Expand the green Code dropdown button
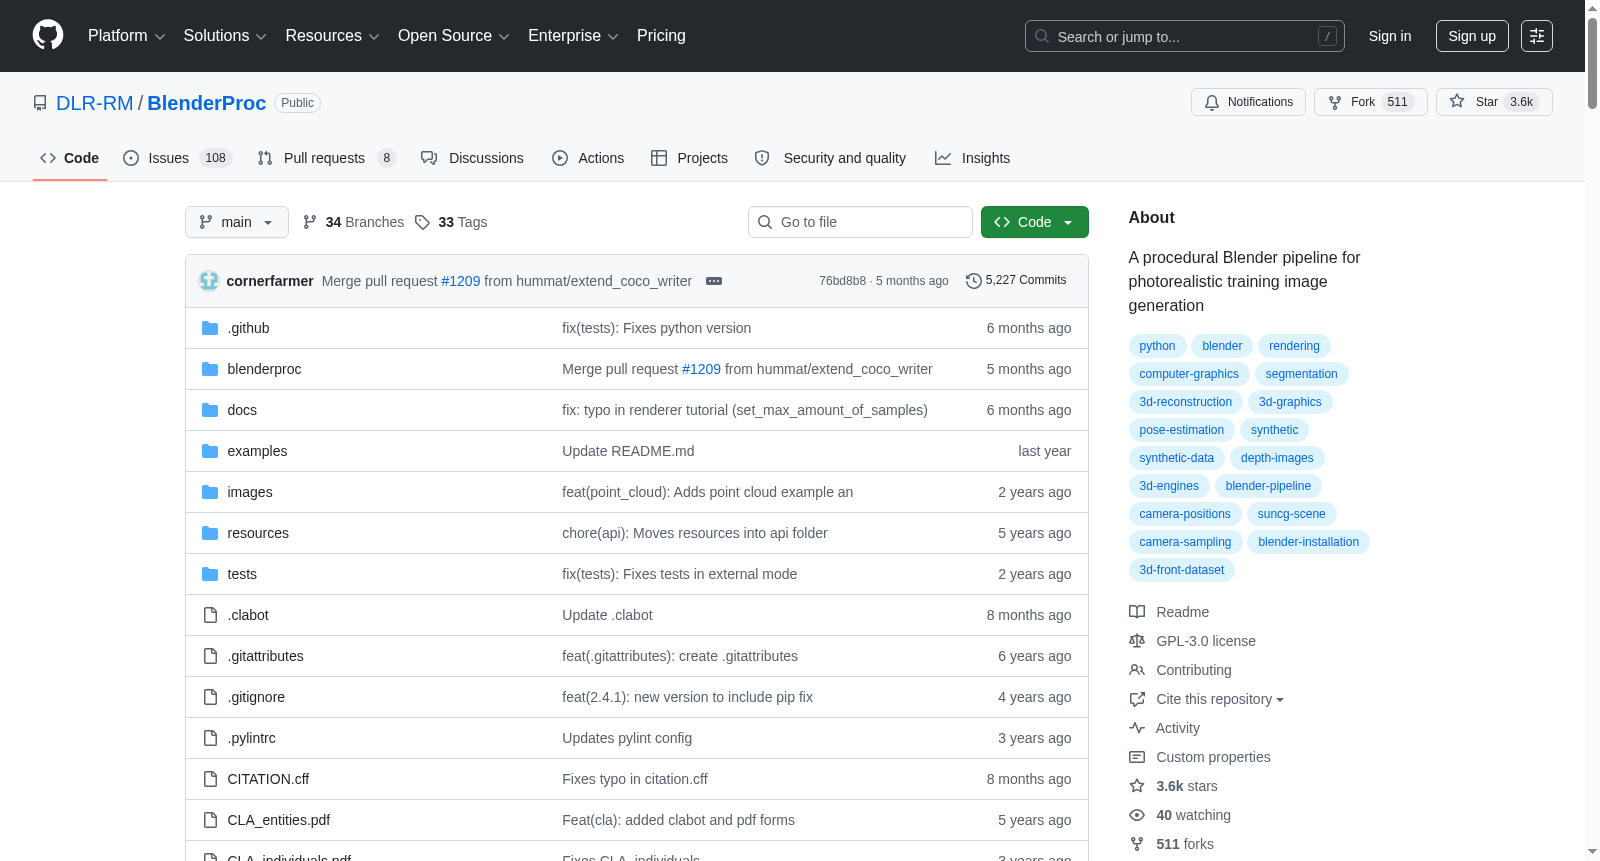The width and height of the screenshot is (1600, 861). (1035, 222)
